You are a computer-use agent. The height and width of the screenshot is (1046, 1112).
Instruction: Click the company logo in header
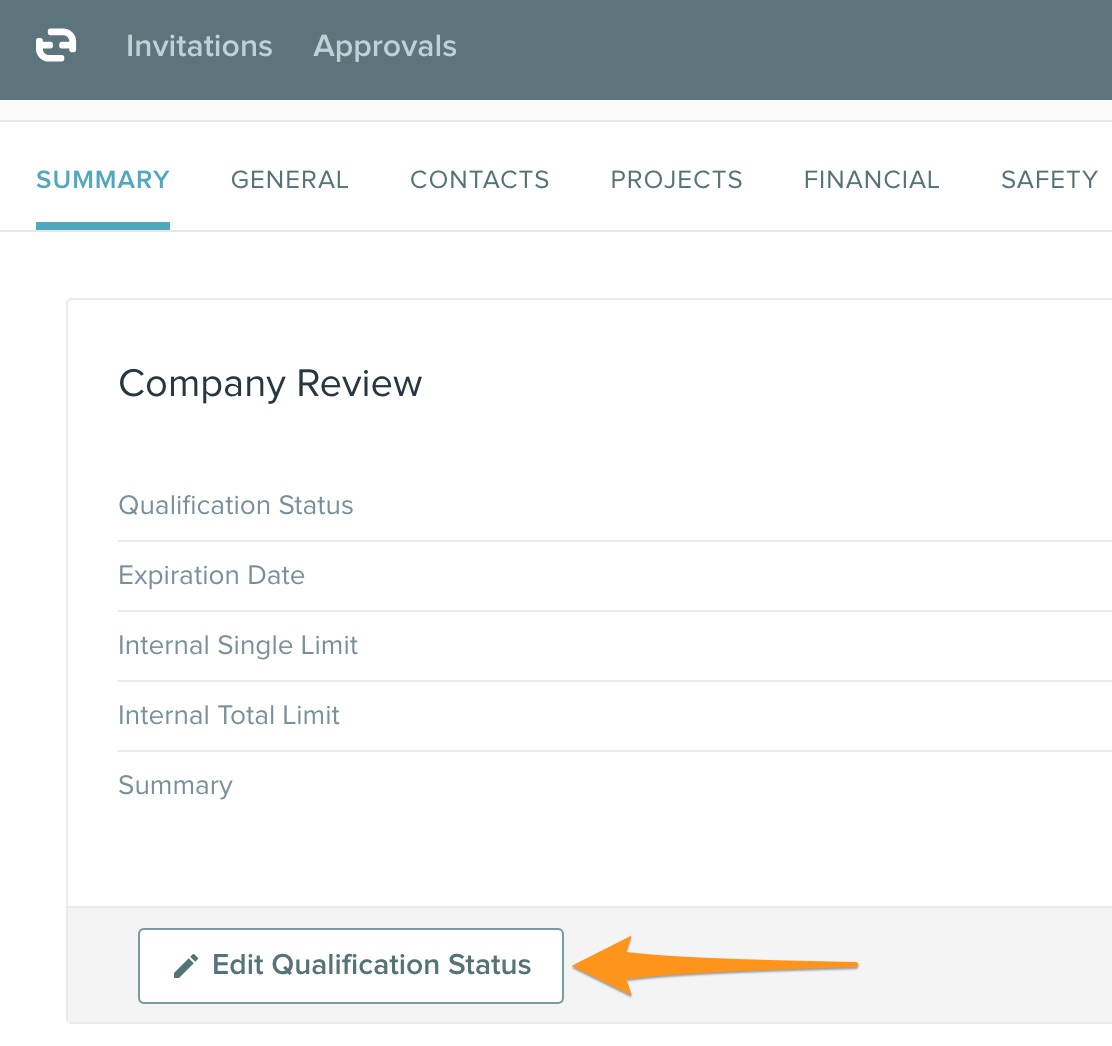pyautogui.click(x=56, y=46)
